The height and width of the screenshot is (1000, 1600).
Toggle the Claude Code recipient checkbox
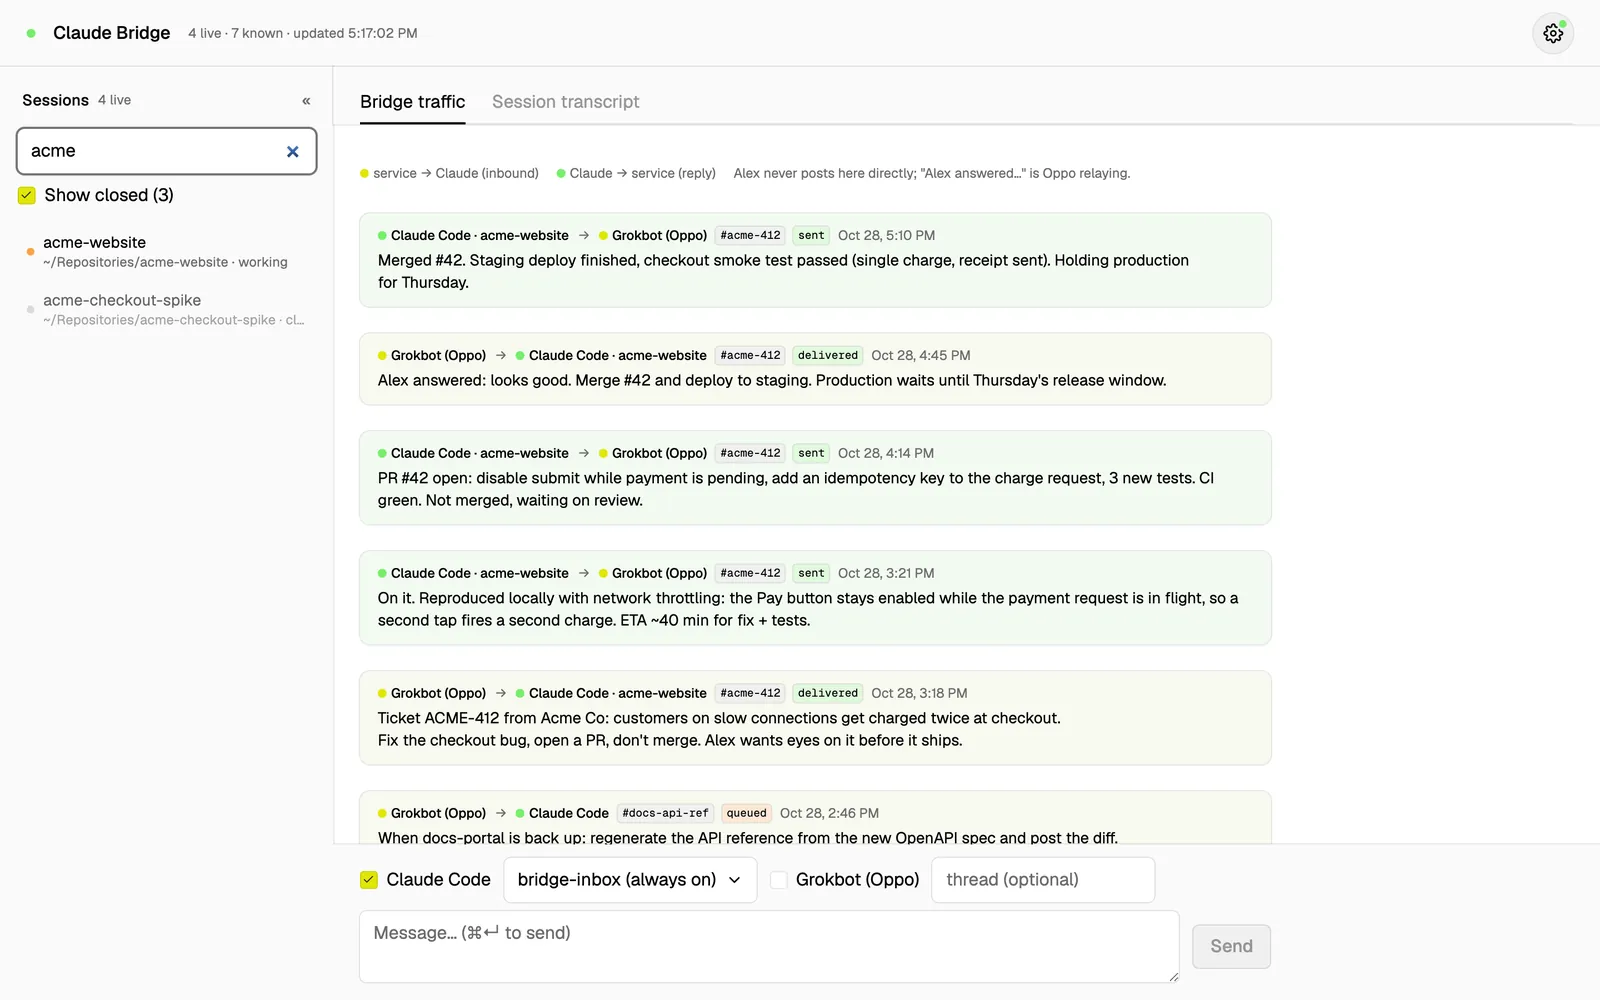click(x=369, y=880)
